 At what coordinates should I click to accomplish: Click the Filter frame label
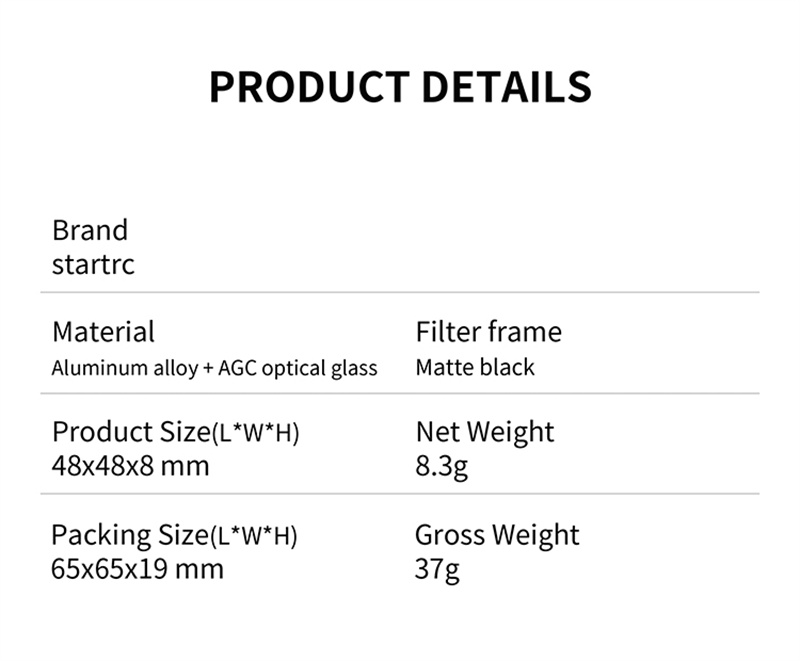pos(488,332)
